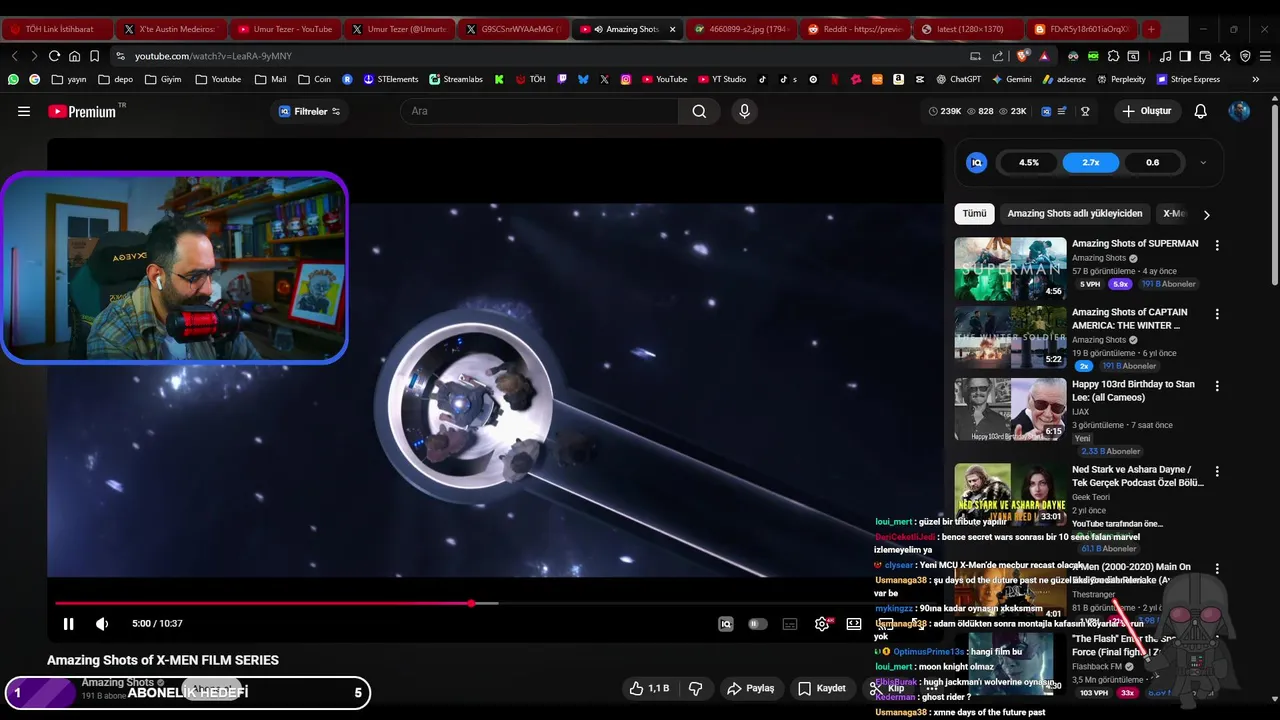Screen dimensions: 1280x720
Task: Open the trophy icon in YouTube header
Action: pos(1085,111)
